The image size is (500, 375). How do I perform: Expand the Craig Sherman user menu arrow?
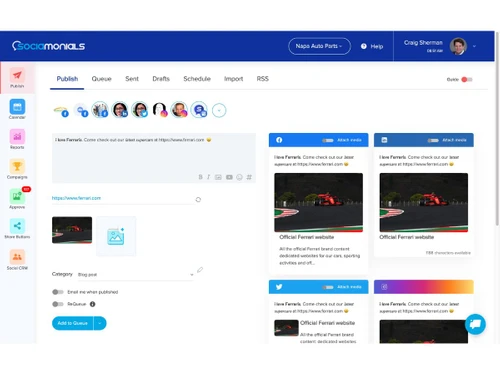tap(474, 46)
